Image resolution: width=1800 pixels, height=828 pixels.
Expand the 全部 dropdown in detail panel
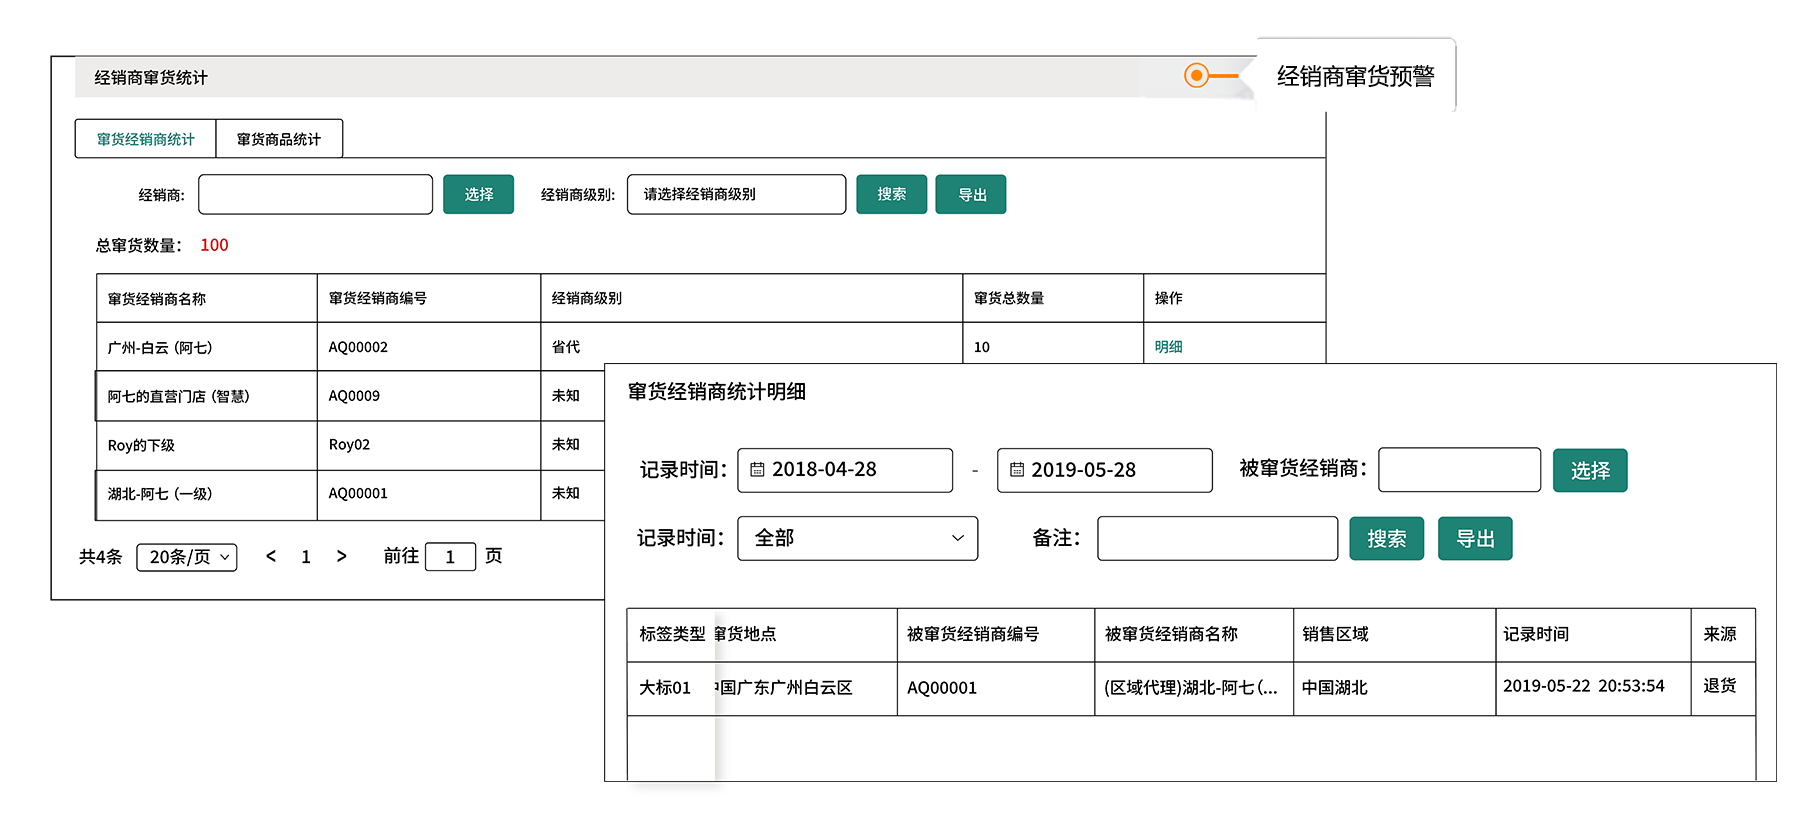coord(857,538)
